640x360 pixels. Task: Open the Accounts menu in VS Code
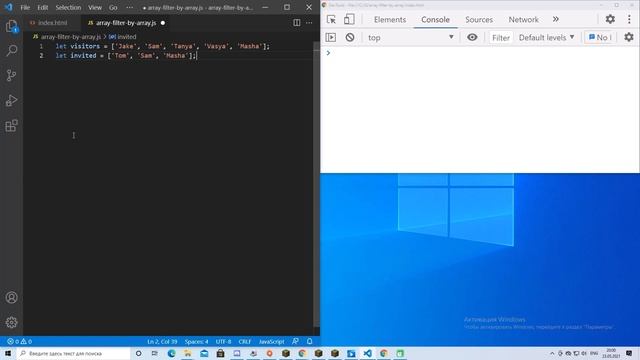pos(11,298)
